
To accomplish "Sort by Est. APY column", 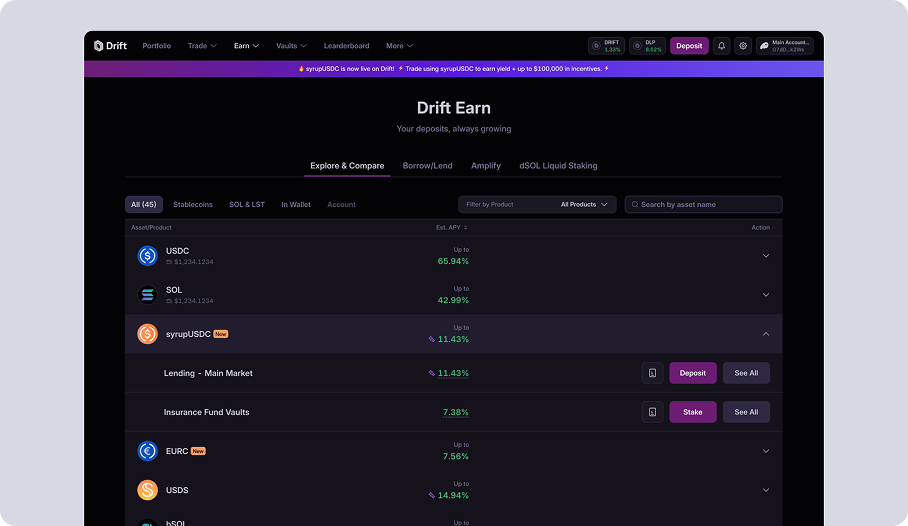I will (x=451, y=228).
